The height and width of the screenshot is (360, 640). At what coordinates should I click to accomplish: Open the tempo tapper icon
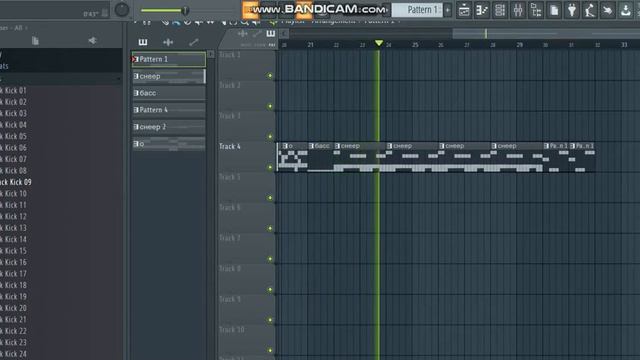[x=590, y=10]
